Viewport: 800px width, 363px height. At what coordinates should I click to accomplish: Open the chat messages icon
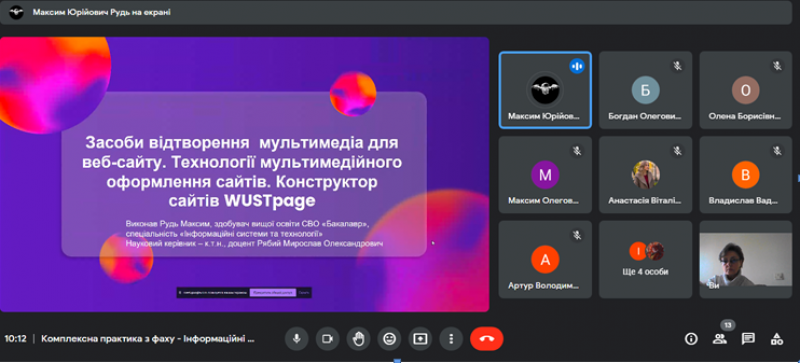click(x=748, y=338)
